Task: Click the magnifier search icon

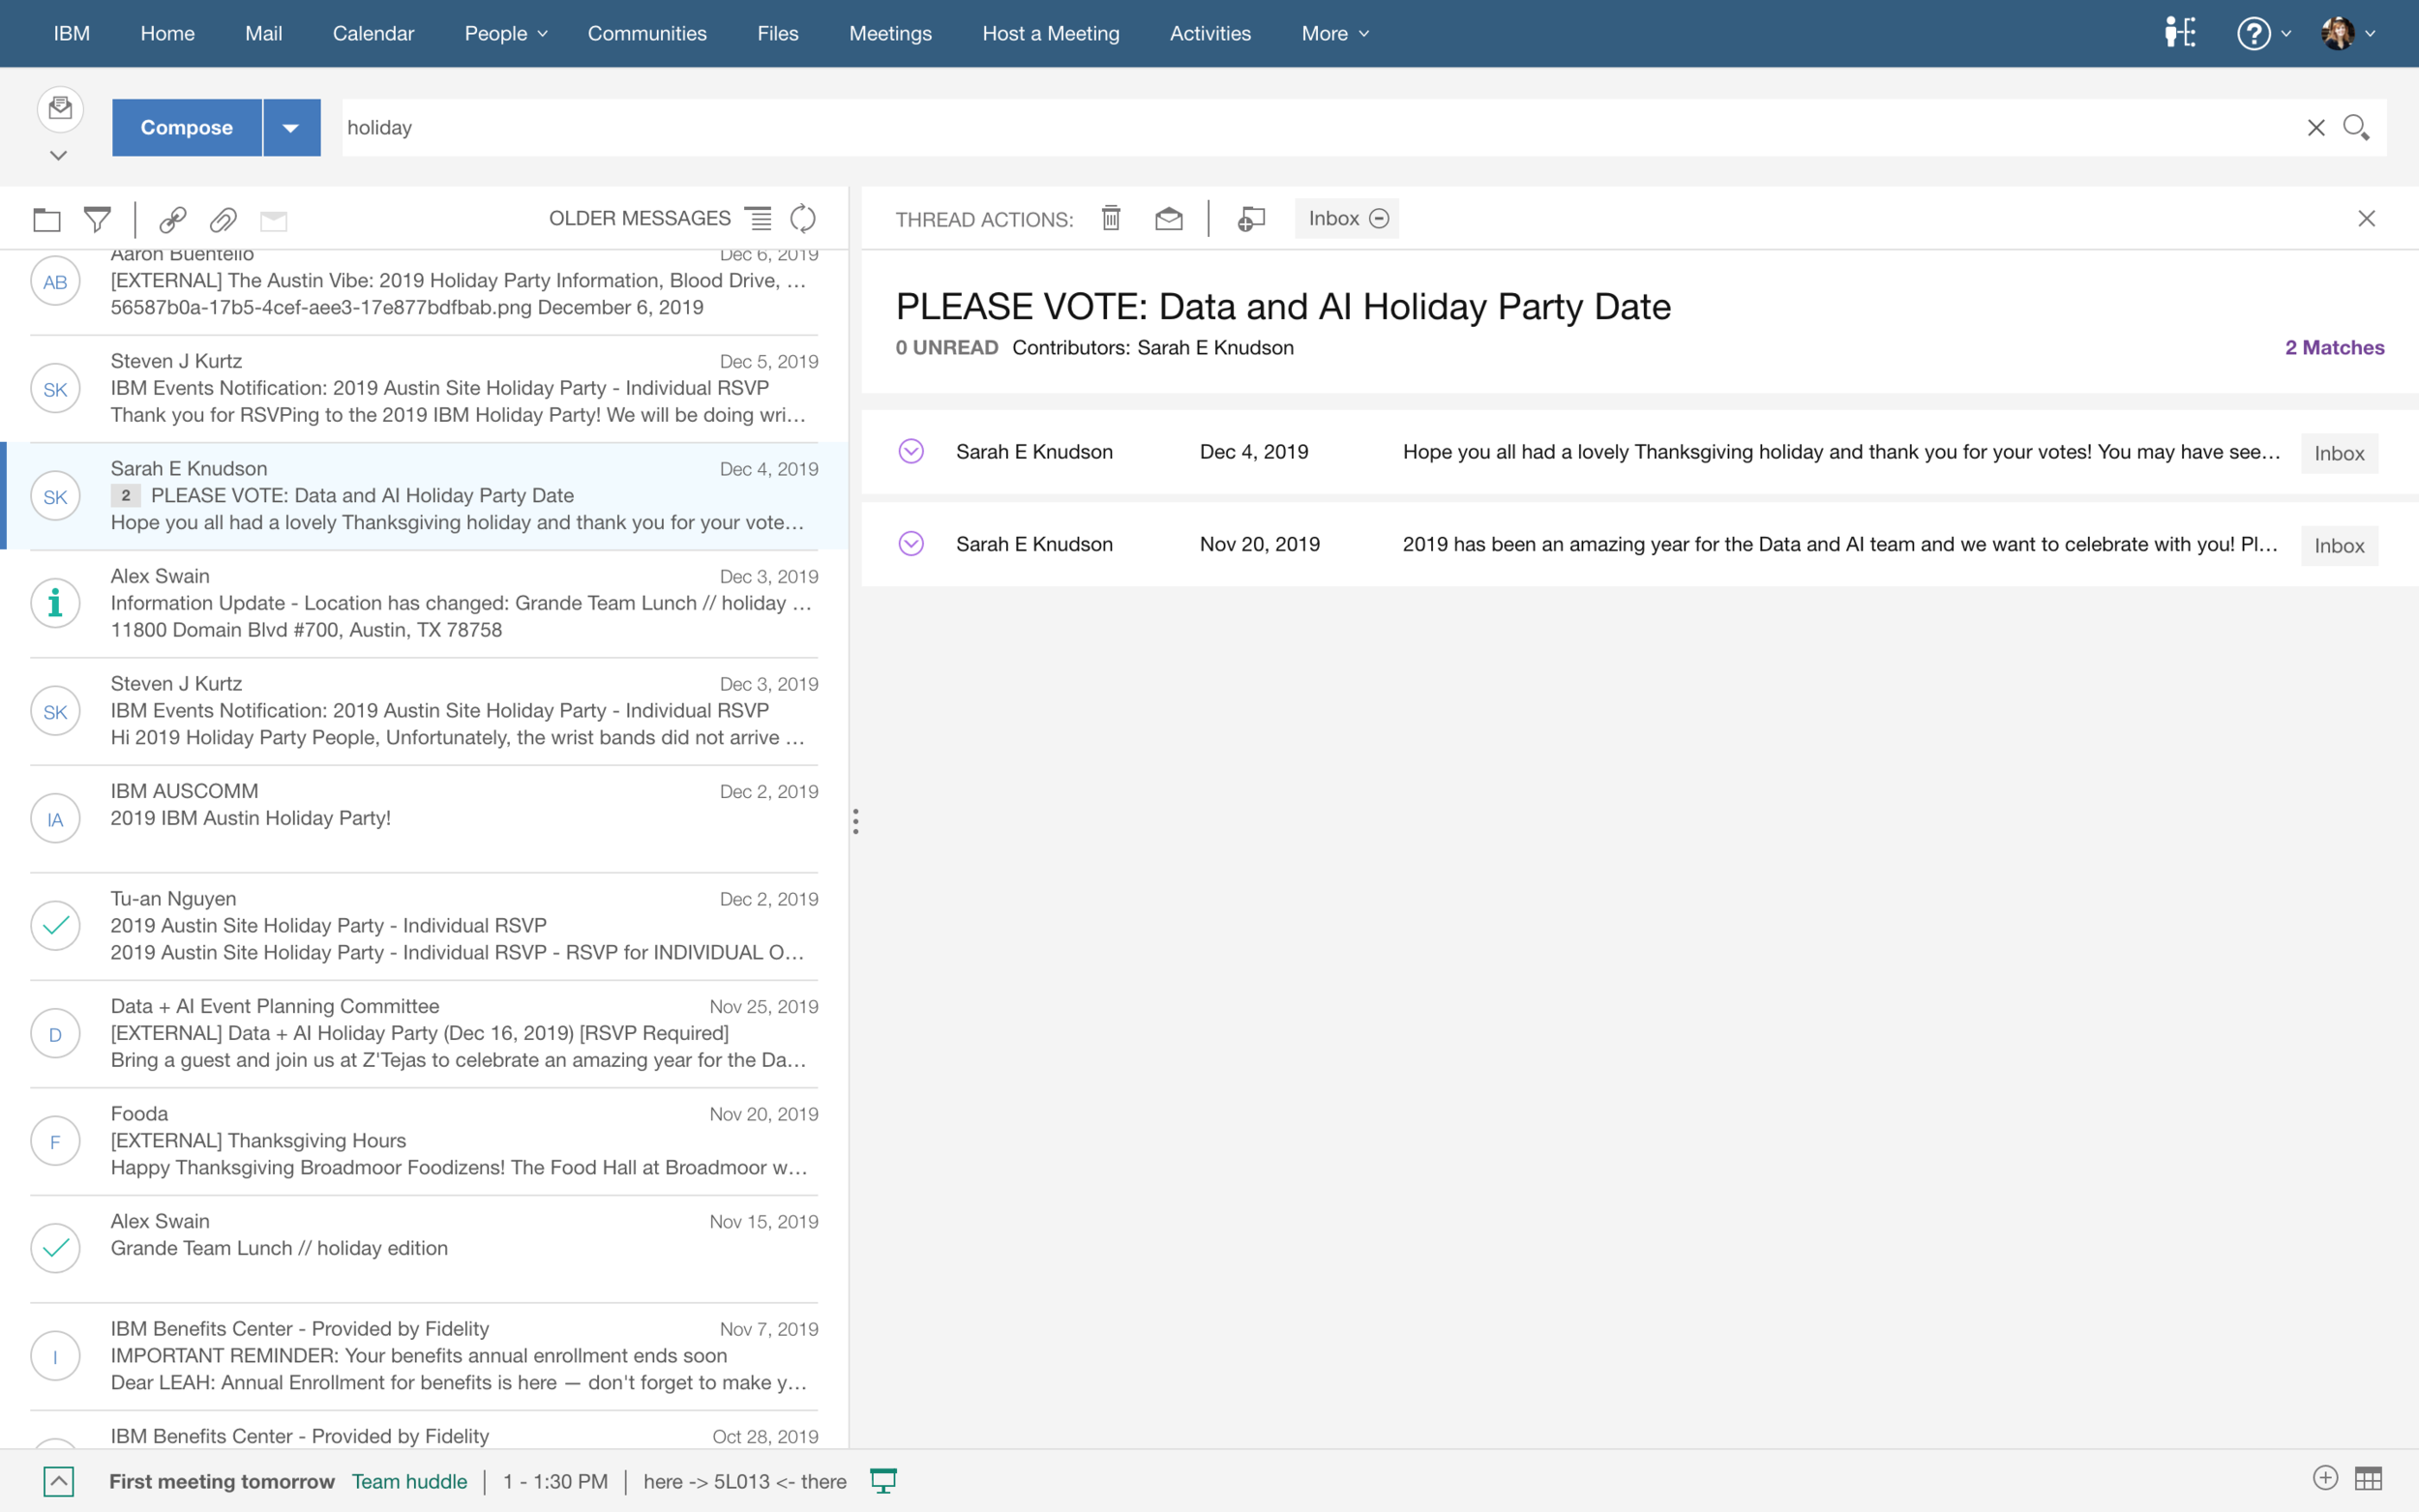Action: click(2356, 127)
